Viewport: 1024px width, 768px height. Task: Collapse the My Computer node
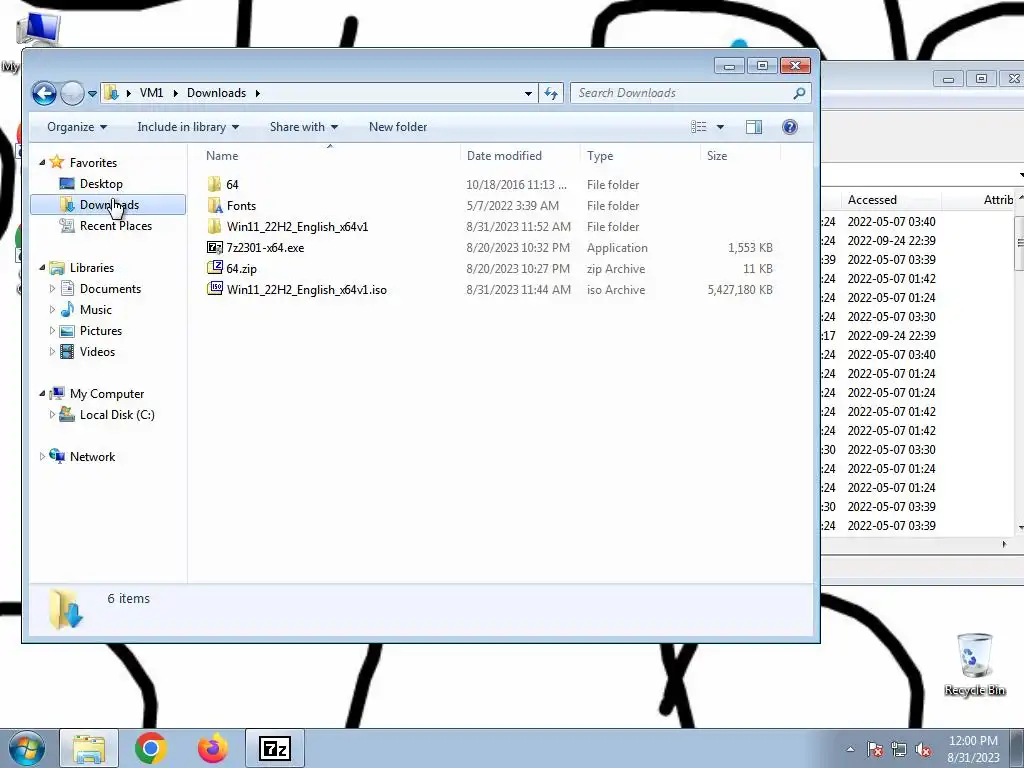[42, 394]
